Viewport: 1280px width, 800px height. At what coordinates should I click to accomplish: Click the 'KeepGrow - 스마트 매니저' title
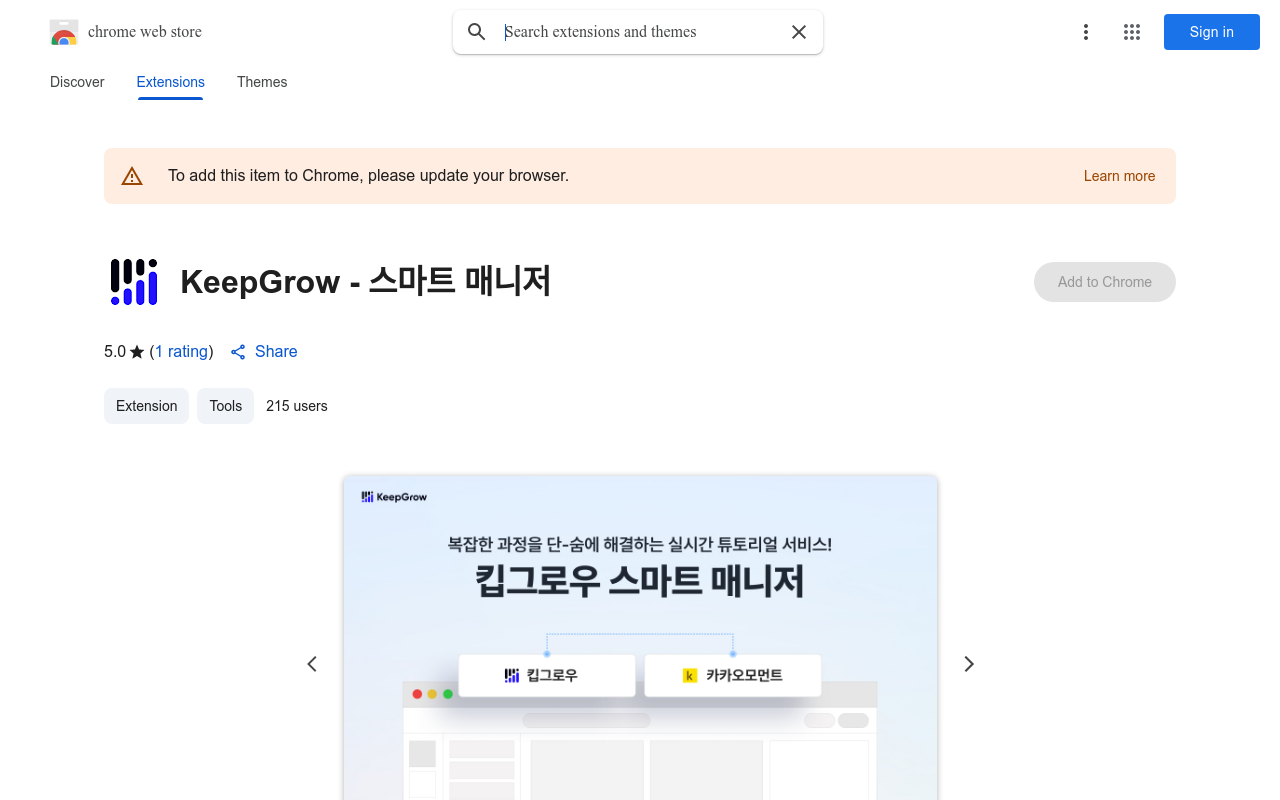pos(366,282)
